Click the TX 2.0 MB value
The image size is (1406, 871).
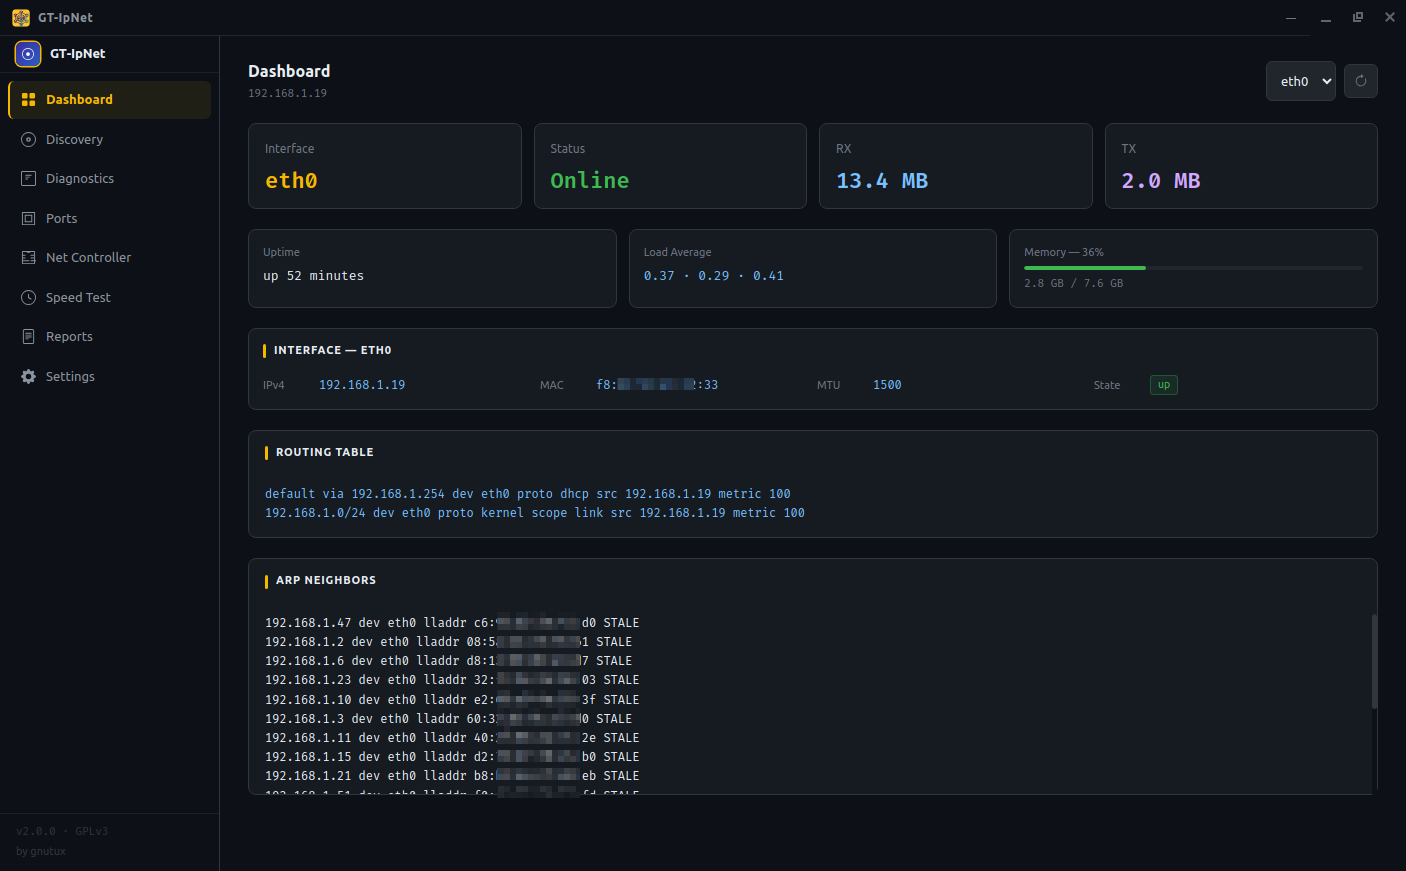tap(1161, 181)
